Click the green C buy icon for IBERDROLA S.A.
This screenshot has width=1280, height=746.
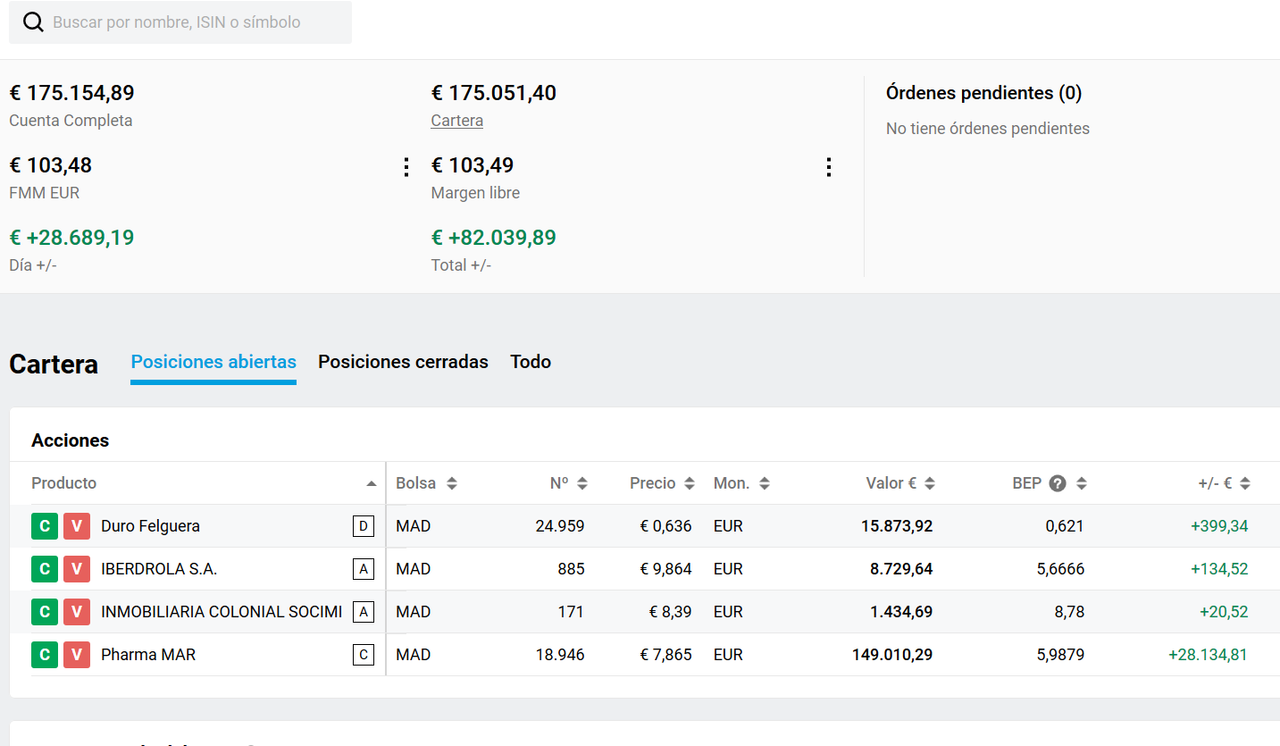[44, 569]
